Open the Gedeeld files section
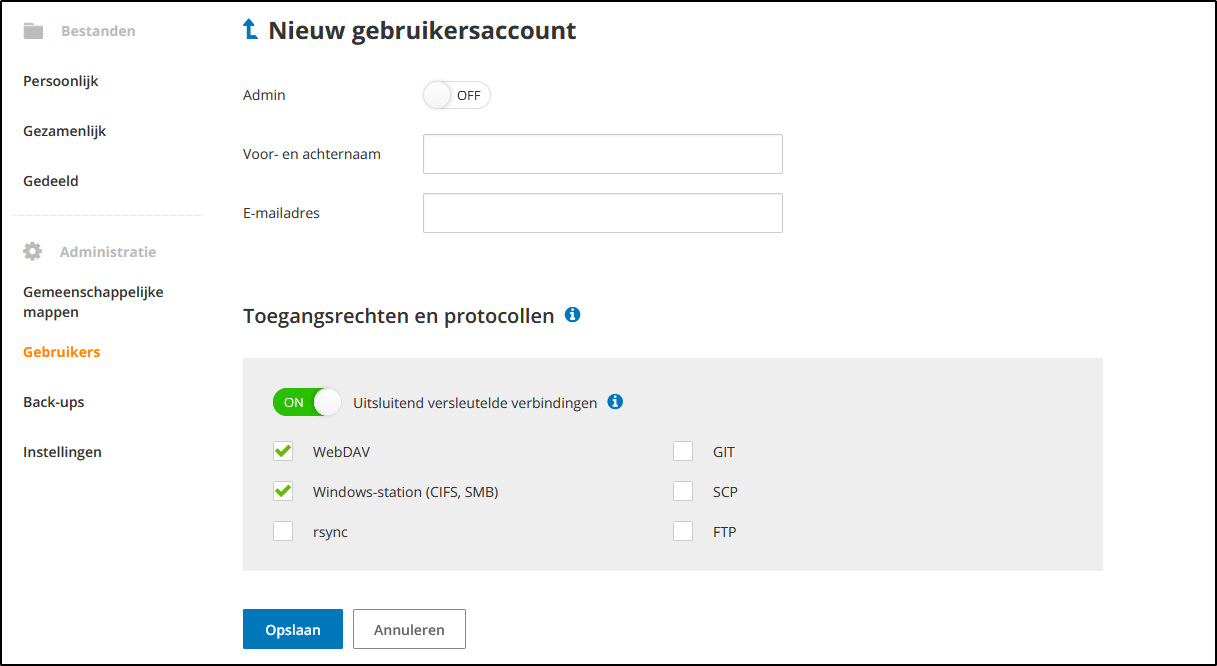This screenshot has height=666, width=1217. pyautogui.click(x=50, y=181)
